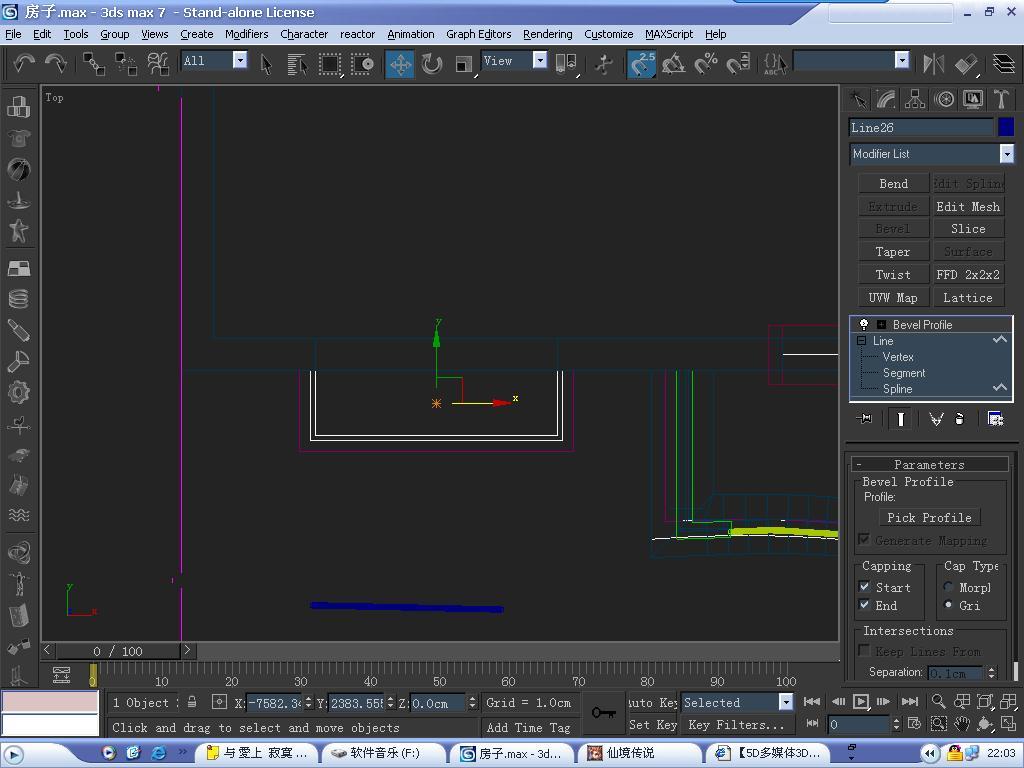Choose the Rectangular Selection Region tool
The image size is (1024, 768).
330,64
